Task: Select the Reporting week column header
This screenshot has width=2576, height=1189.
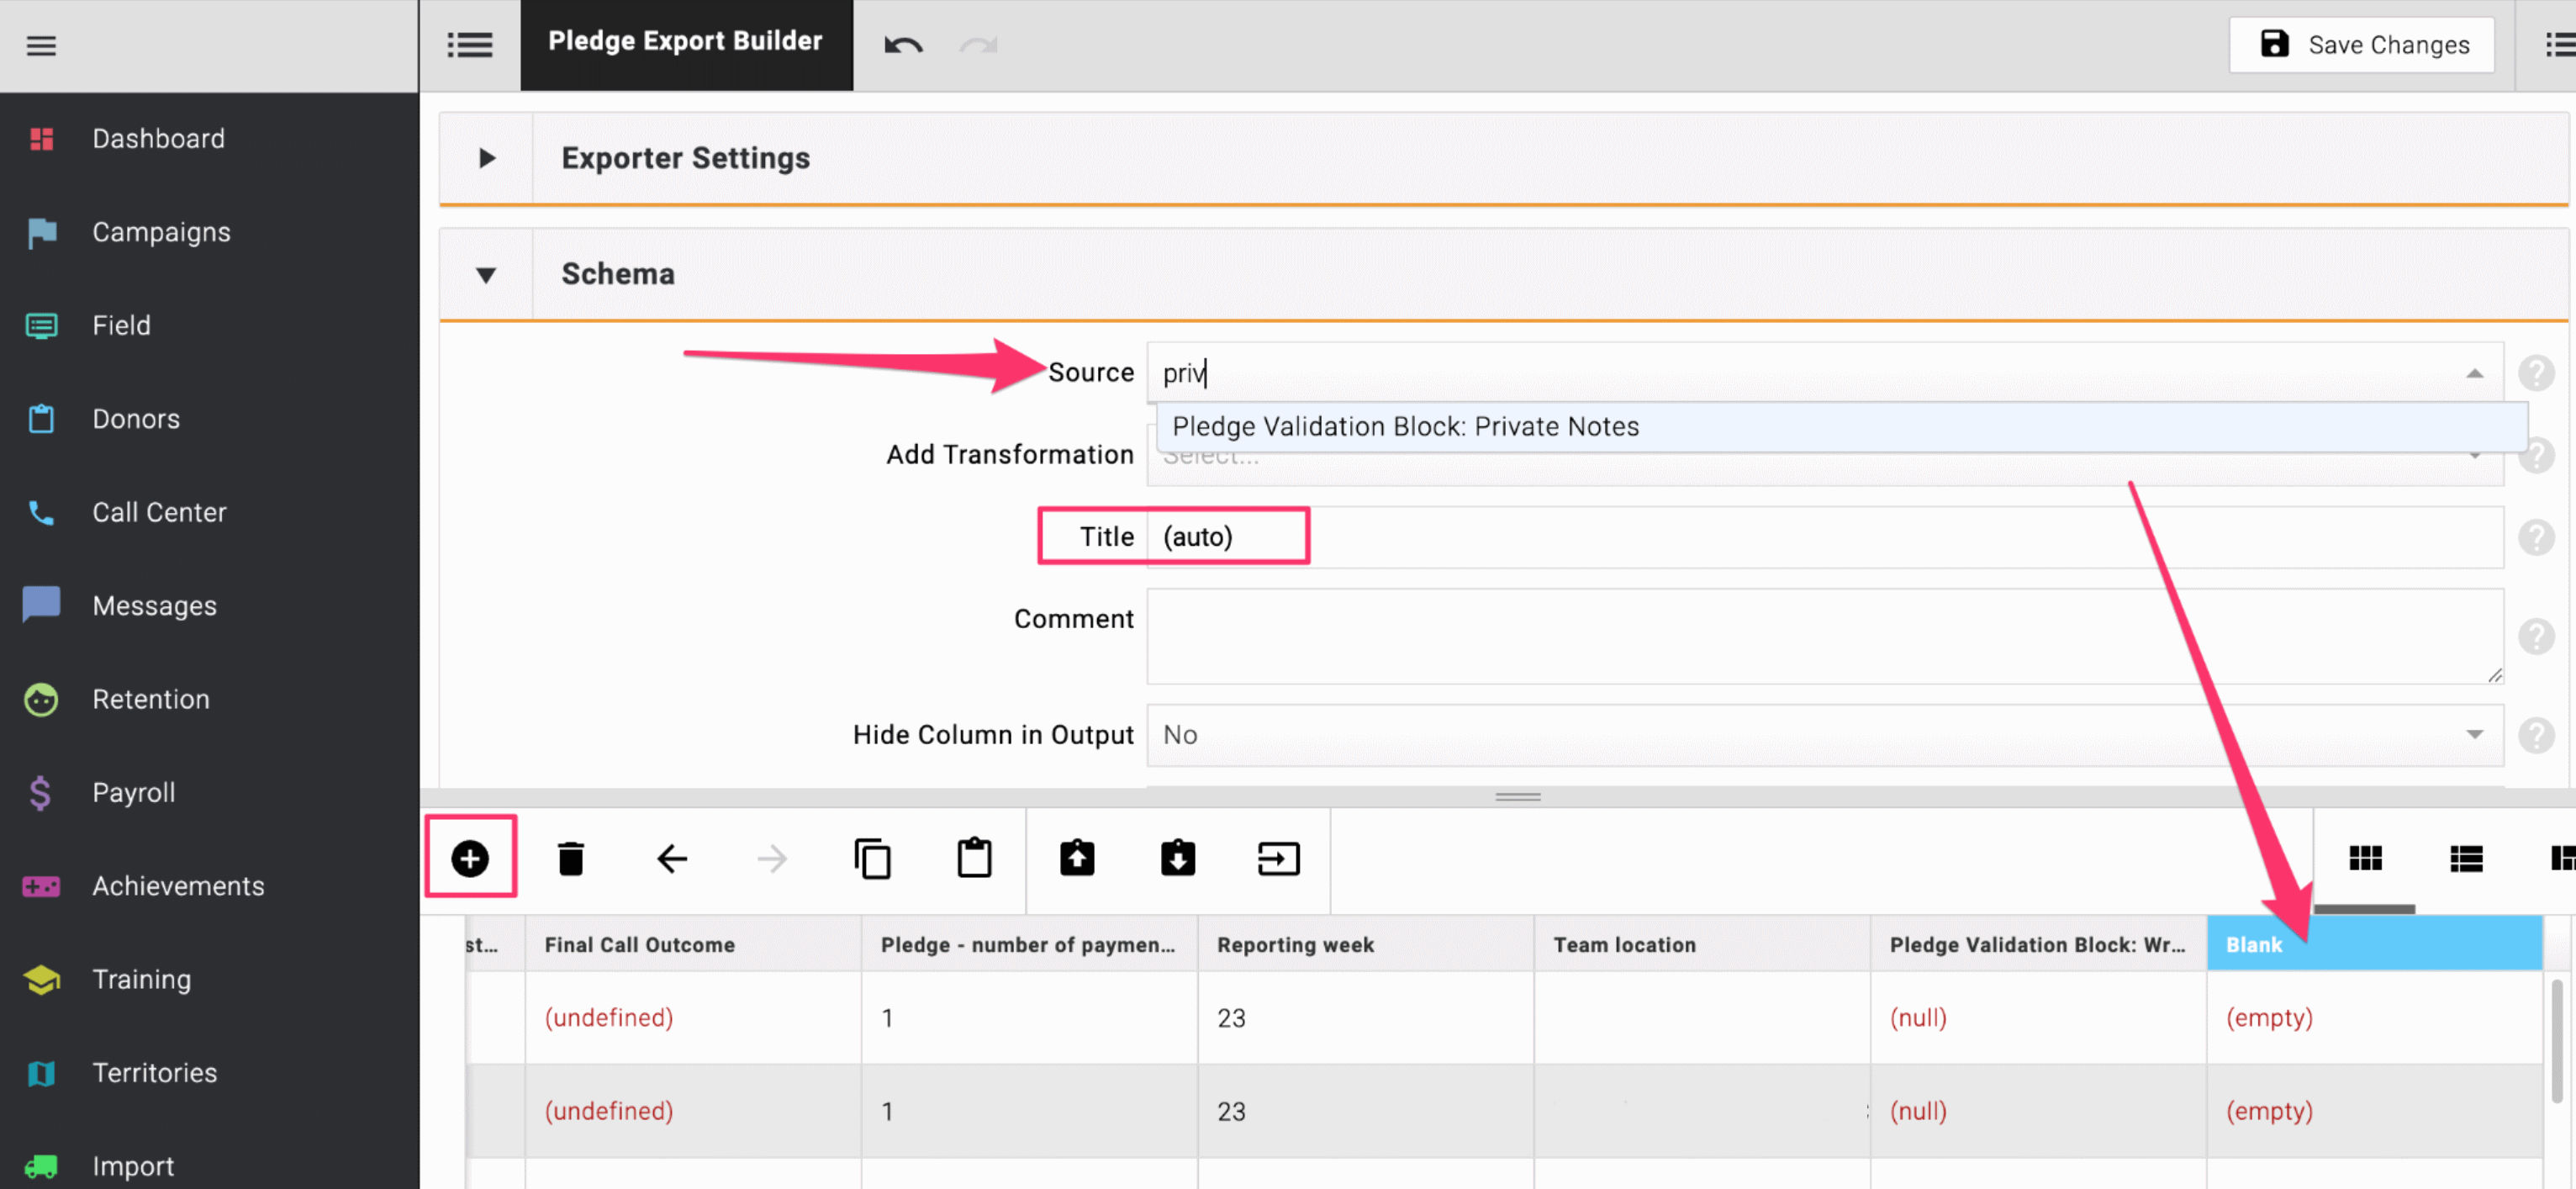Action: 1366,944
